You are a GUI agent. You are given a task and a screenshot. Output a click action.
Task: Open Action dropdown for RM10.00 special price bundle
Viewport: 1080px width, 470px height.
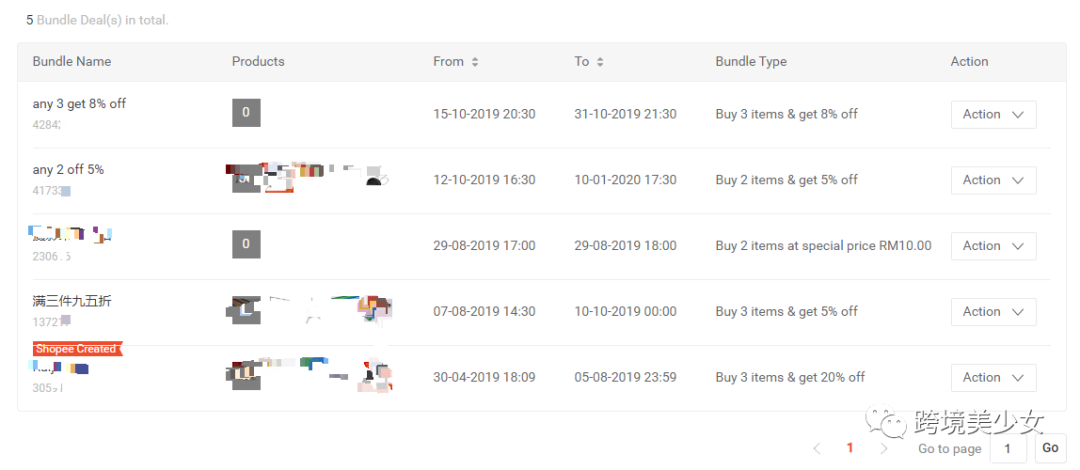(x=993, y=246)
